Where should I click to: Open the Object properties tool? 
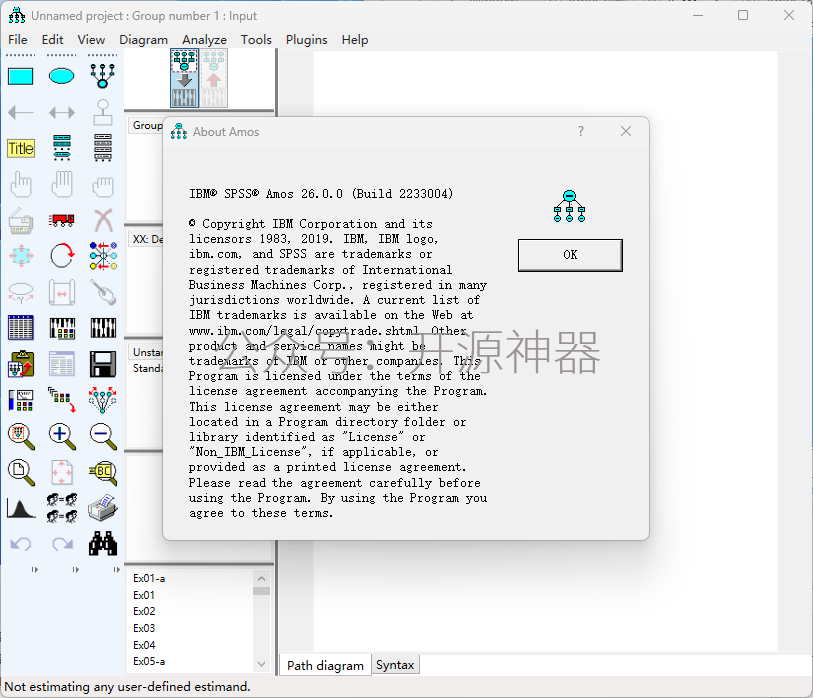point(21,400)
